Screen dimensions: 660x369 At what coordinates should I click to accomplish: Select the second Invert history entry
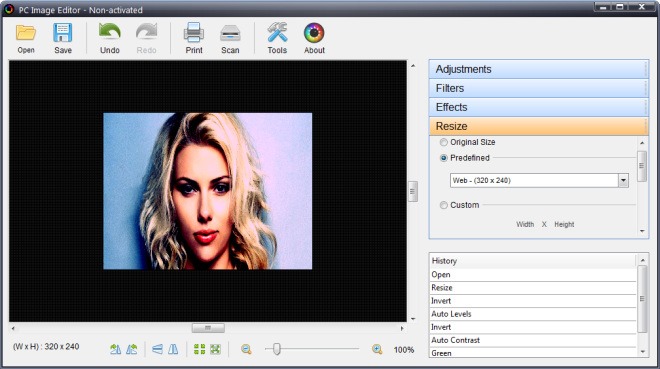[533, 327]
